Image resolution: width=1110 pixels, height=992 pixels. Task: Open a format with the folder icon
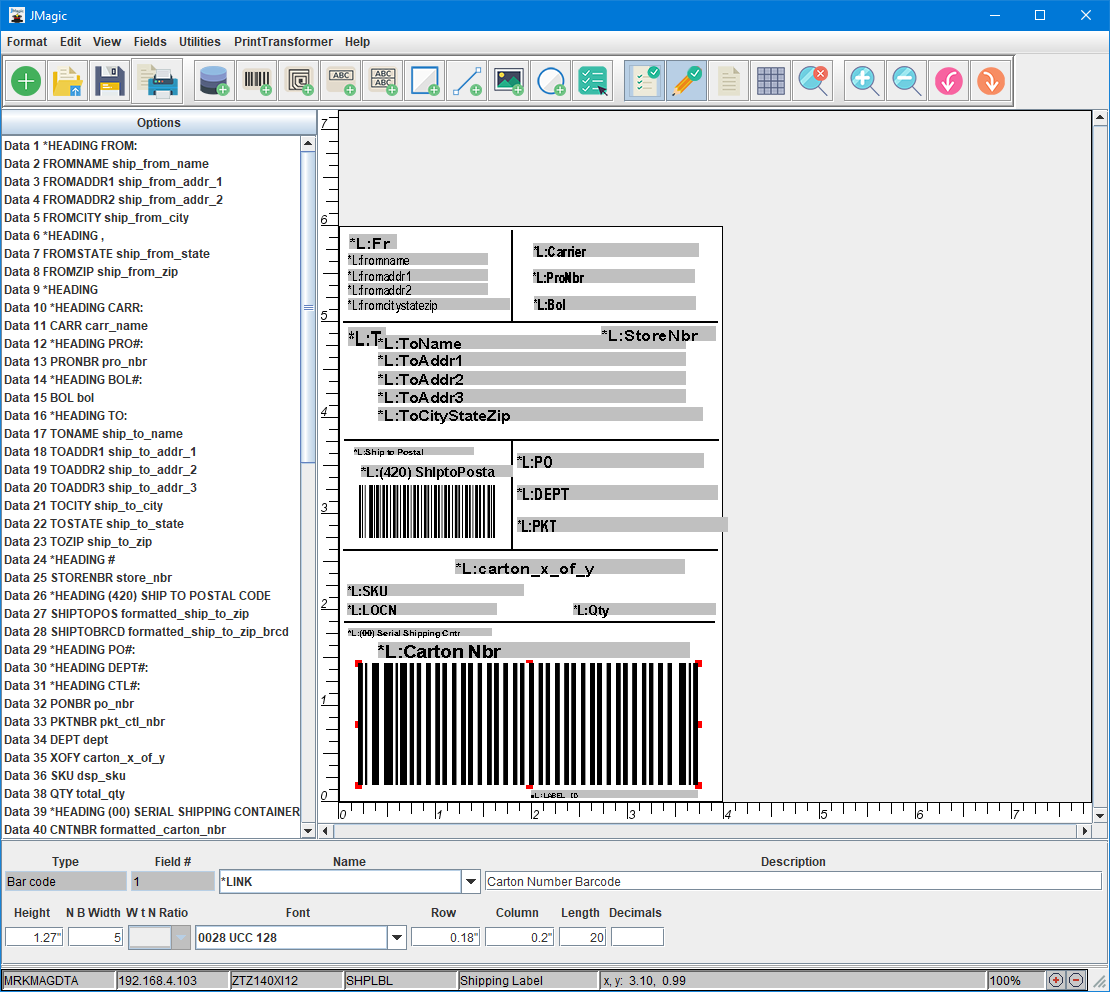[68, 81]
